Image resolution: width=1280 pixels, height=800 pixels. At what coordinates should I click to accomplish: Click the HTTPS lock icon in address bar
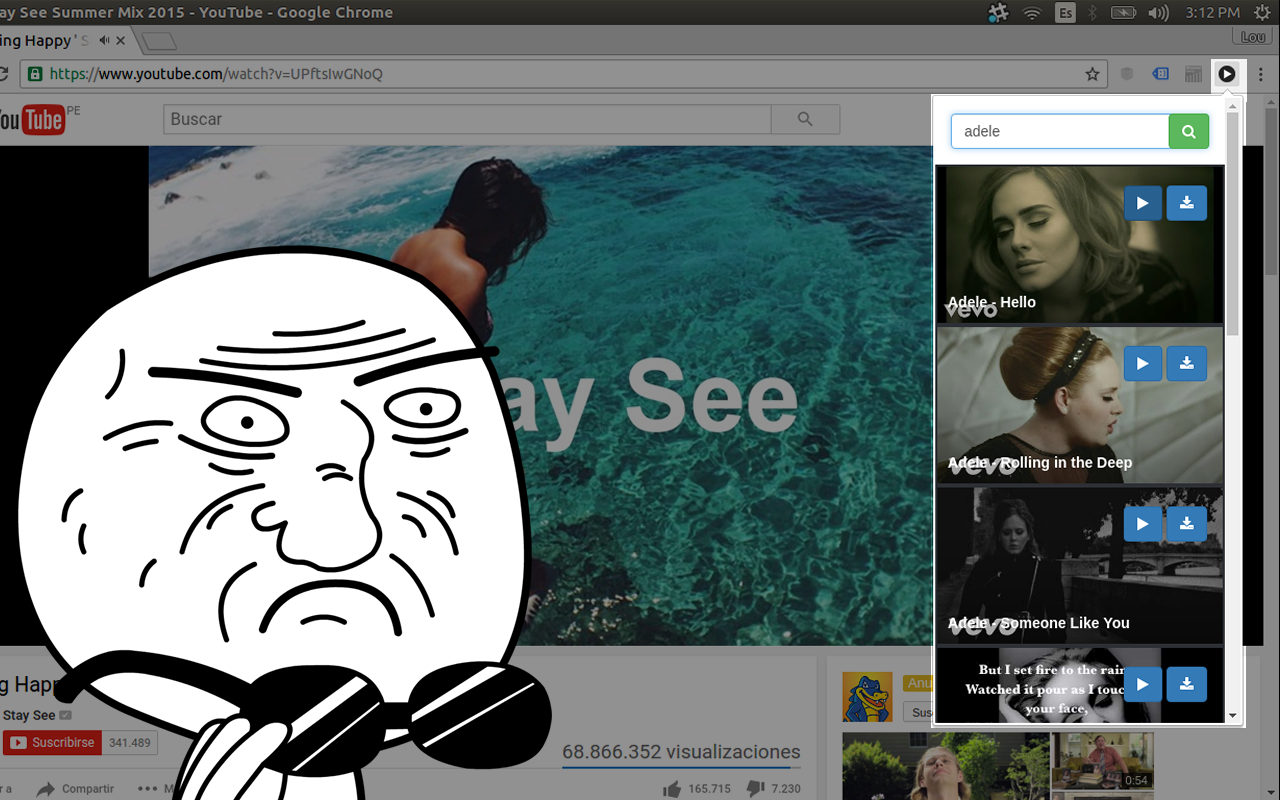point(34,73)
